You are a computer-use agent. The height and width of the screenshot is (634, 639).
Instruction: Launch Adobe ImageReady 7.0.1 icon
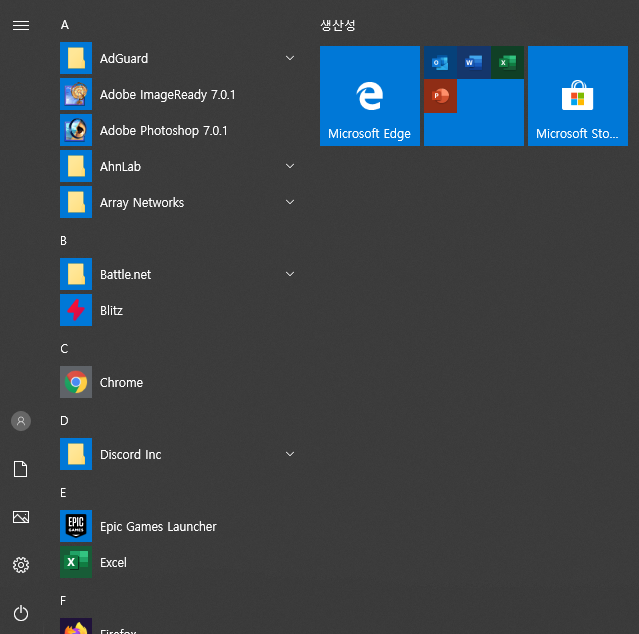[x=76, y=94]
